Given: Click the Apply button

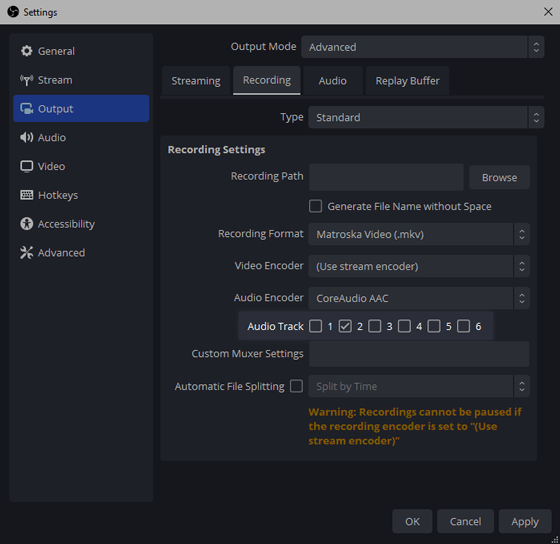Looking at the screenshot, I should click(525, 521).
